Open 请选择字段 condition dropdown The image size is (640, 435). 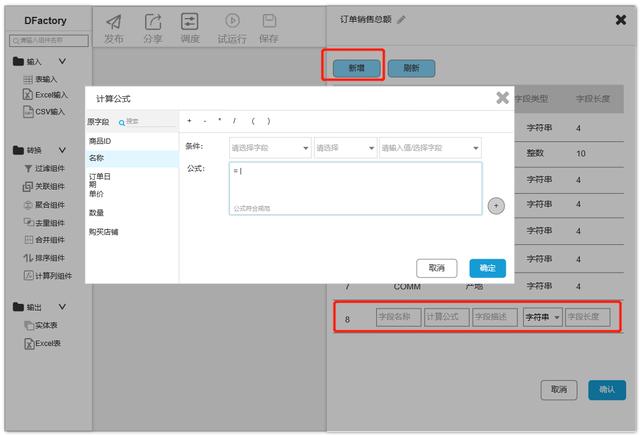point(270,148)
